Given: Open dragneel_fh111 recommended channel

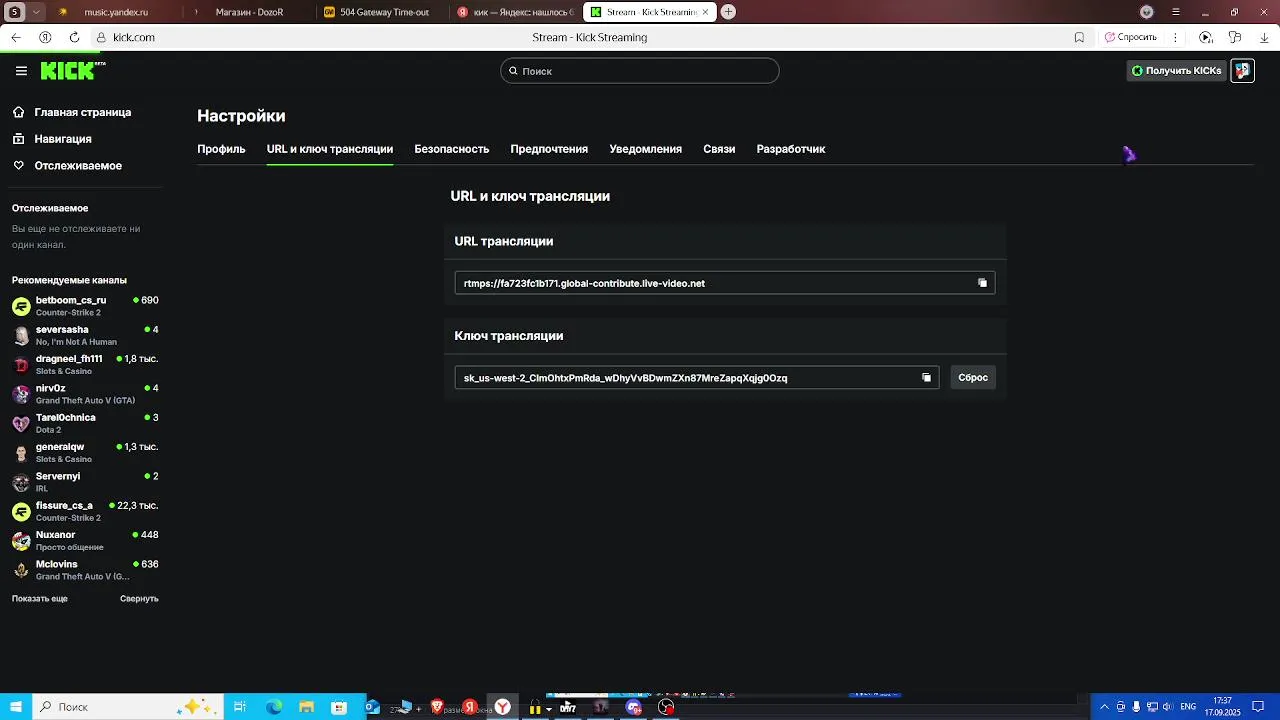Looking at the screenshot, I should 85,364.
